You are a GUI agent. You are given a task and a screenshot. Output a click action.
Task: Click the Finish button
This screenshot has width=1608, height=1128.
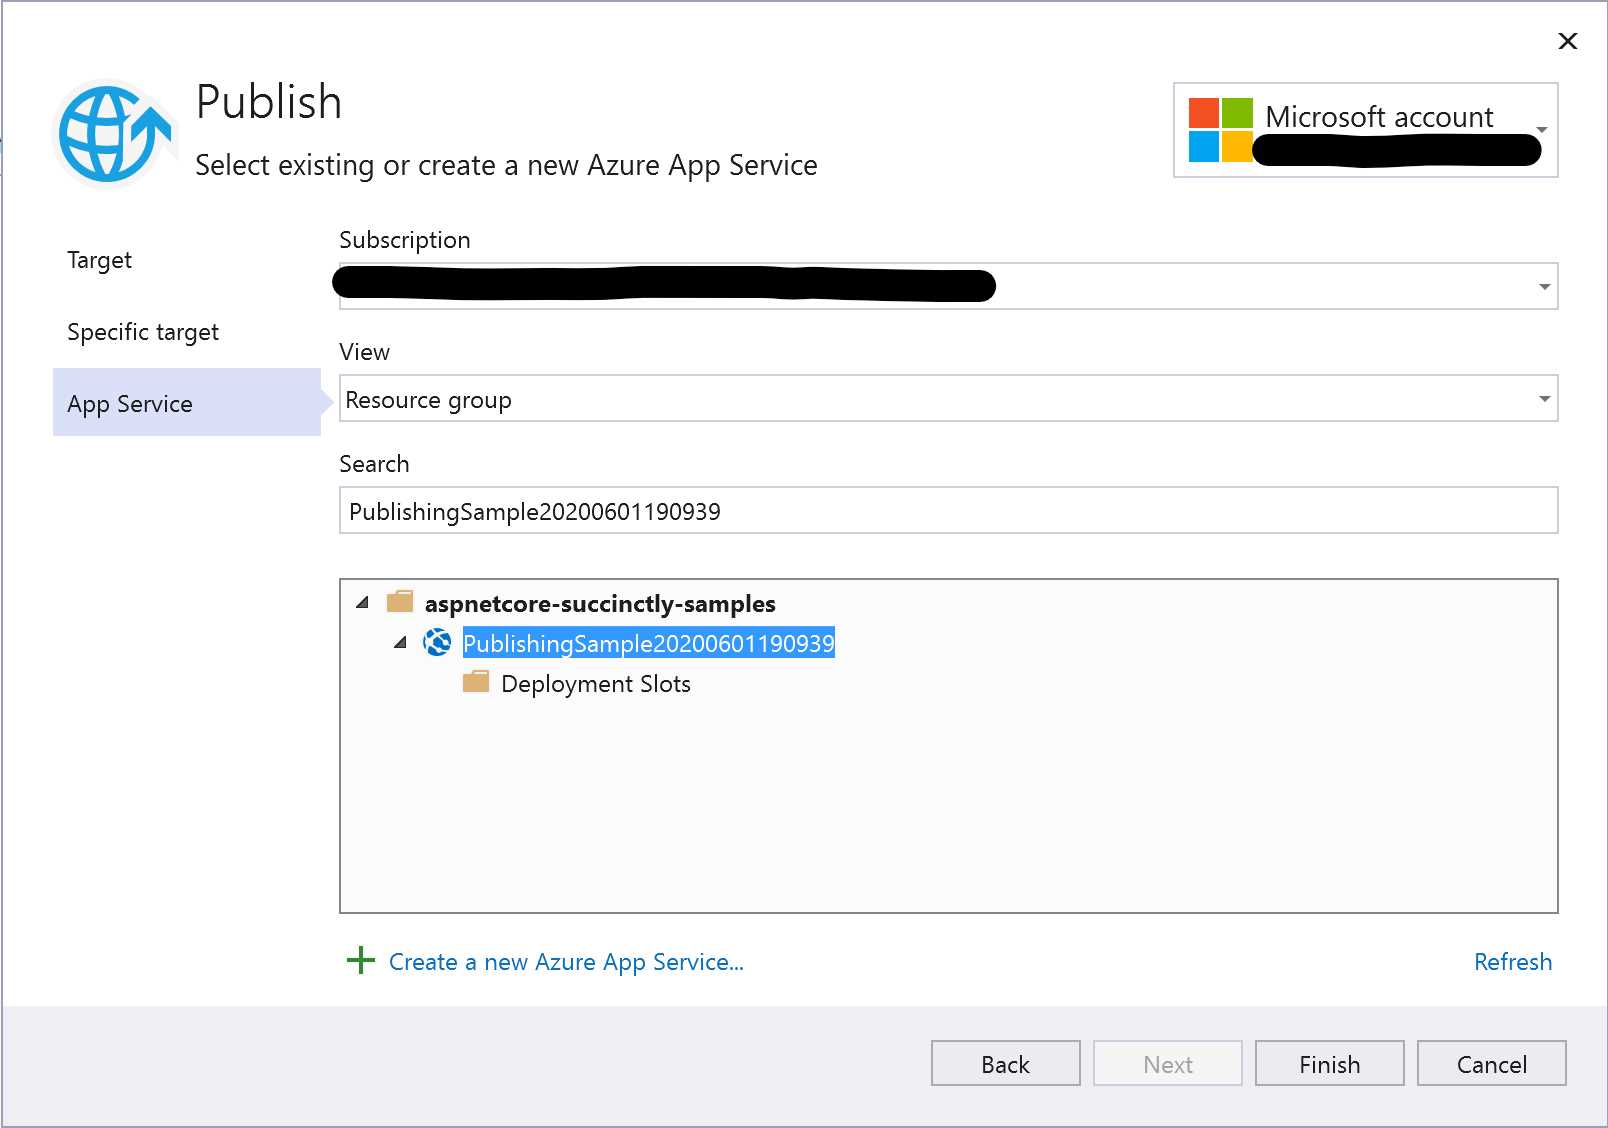1330,1063
